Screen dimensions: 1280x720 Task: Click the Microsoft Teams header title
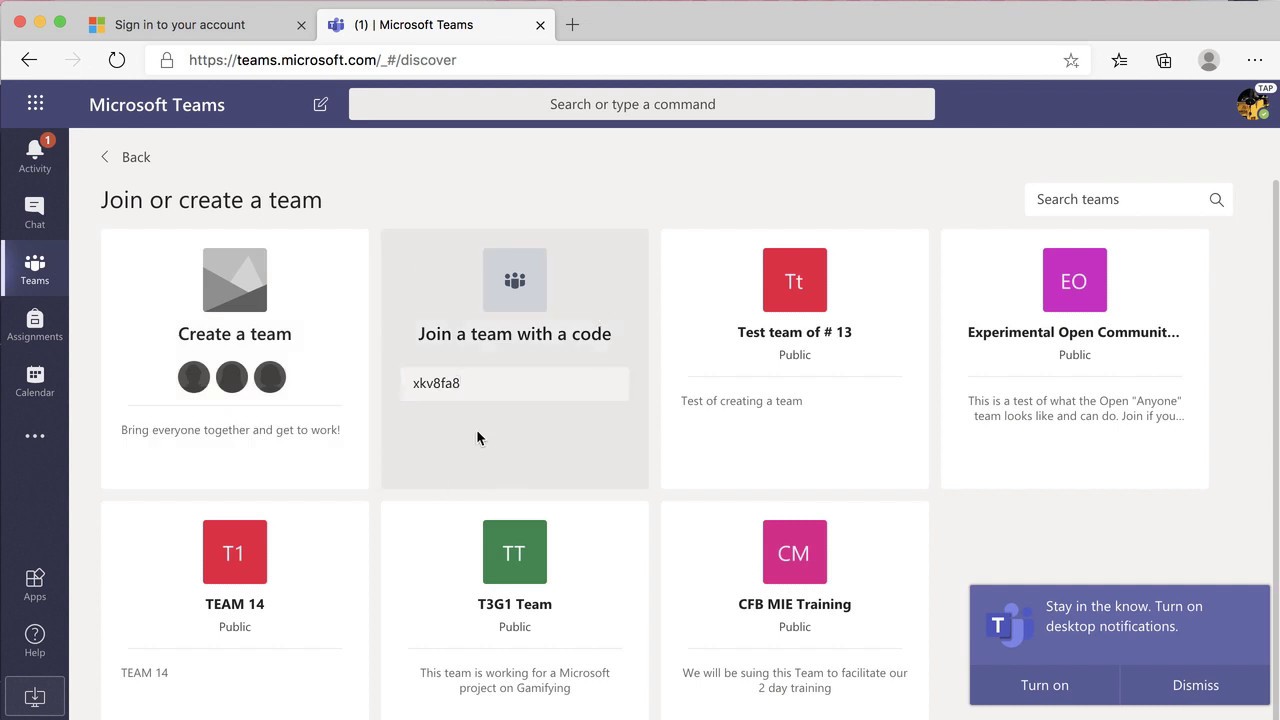[157, 104]
